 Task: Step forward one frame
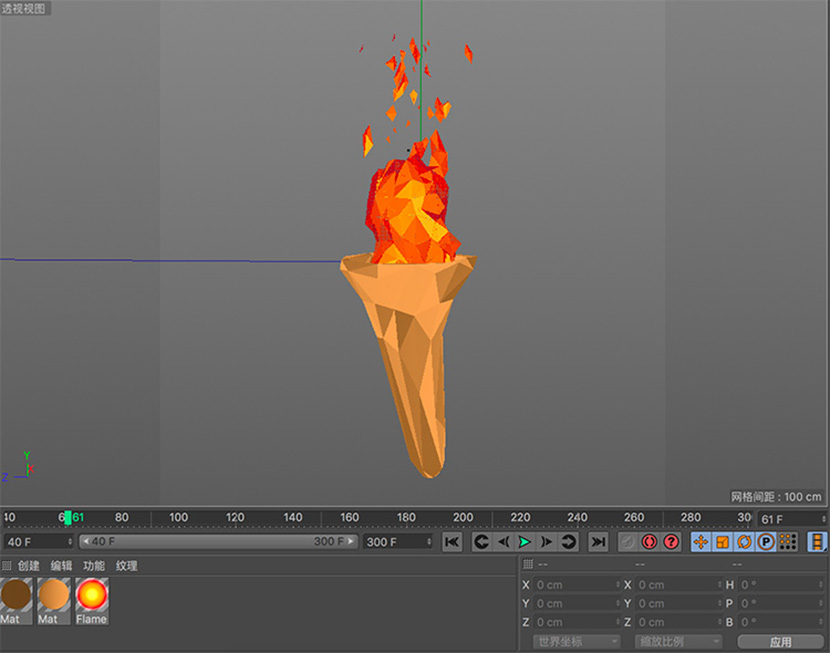coord(546,542)
